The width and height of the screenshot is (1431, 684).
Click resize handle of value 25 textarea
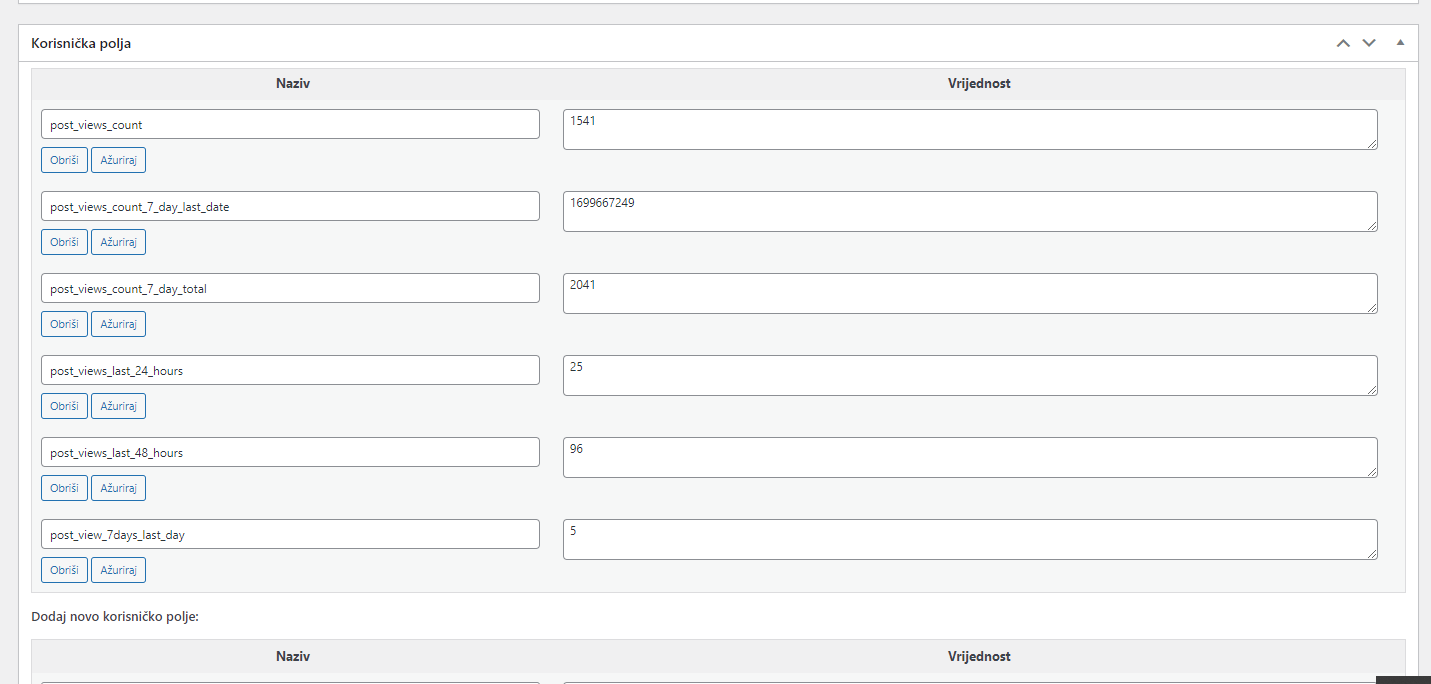click(x=1371, y=389)
